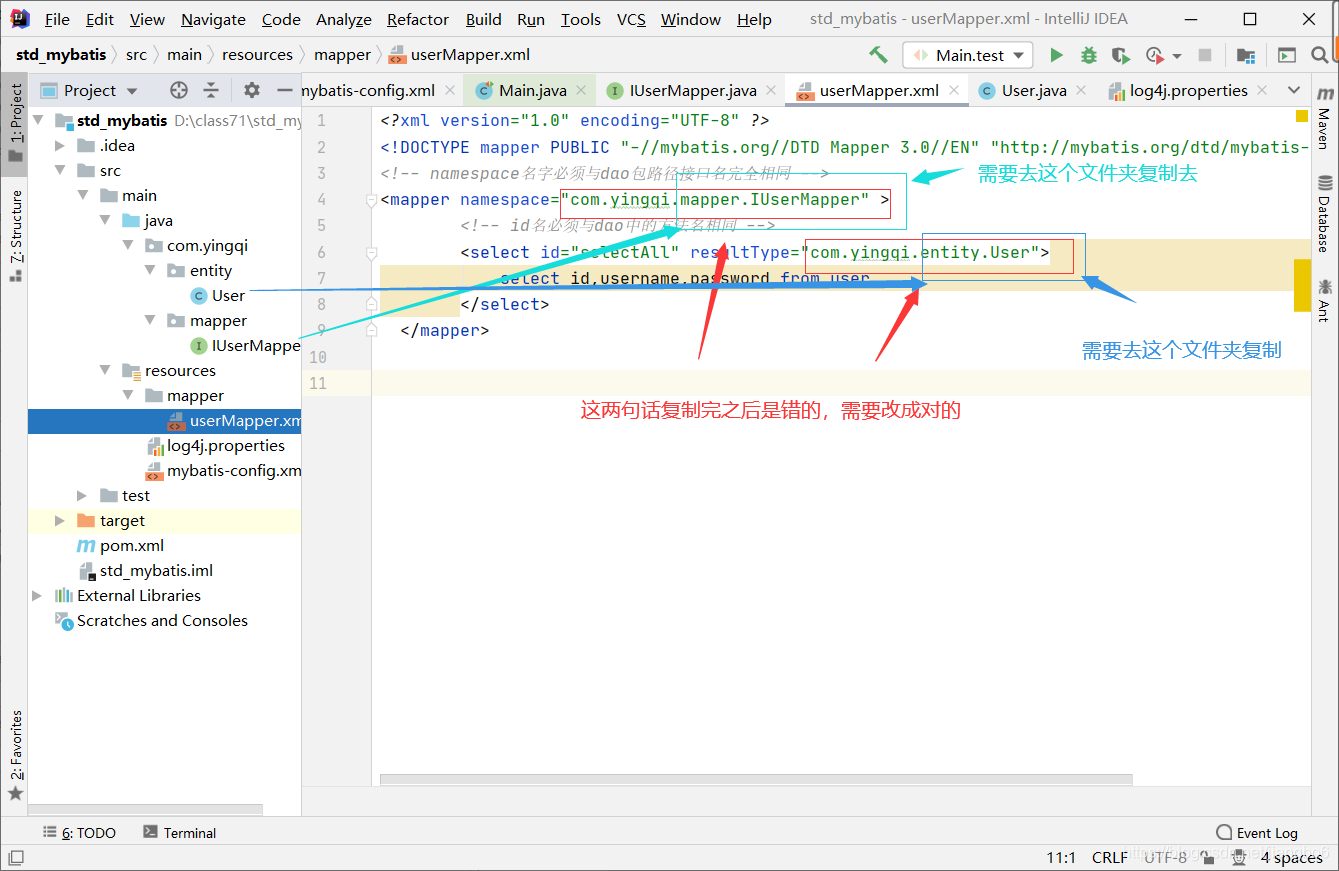Click the Project panel horizontal scrollbar
Screen dimensions: 1339x871
145,809
